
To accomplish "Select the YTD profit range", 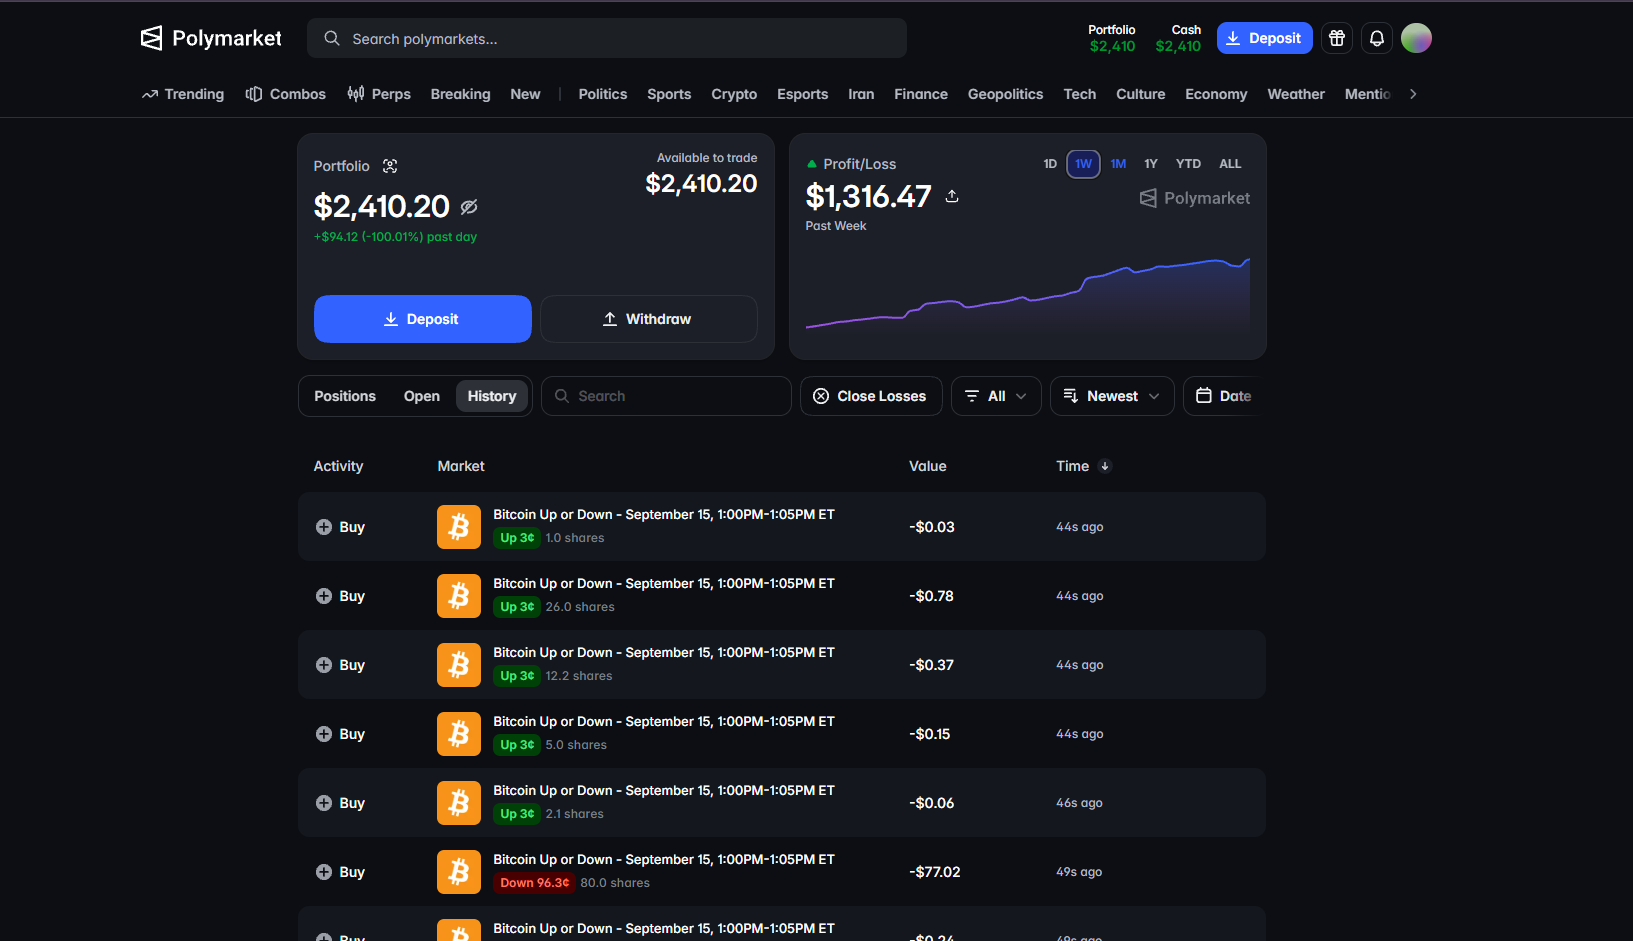I will click(1188, 164).
